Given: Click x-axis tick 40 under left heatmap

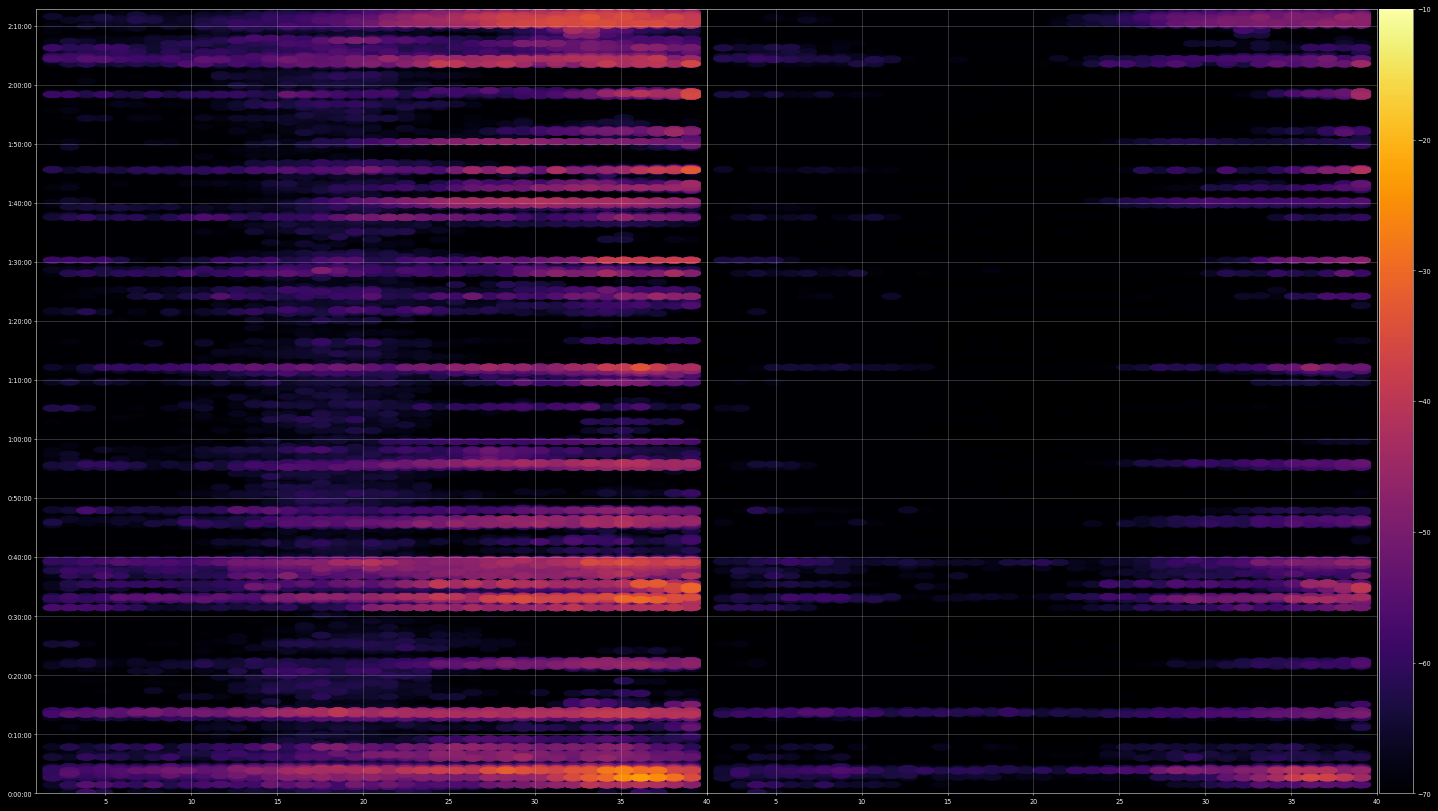Looking at the screenshot, I should (x=707, y=802).
